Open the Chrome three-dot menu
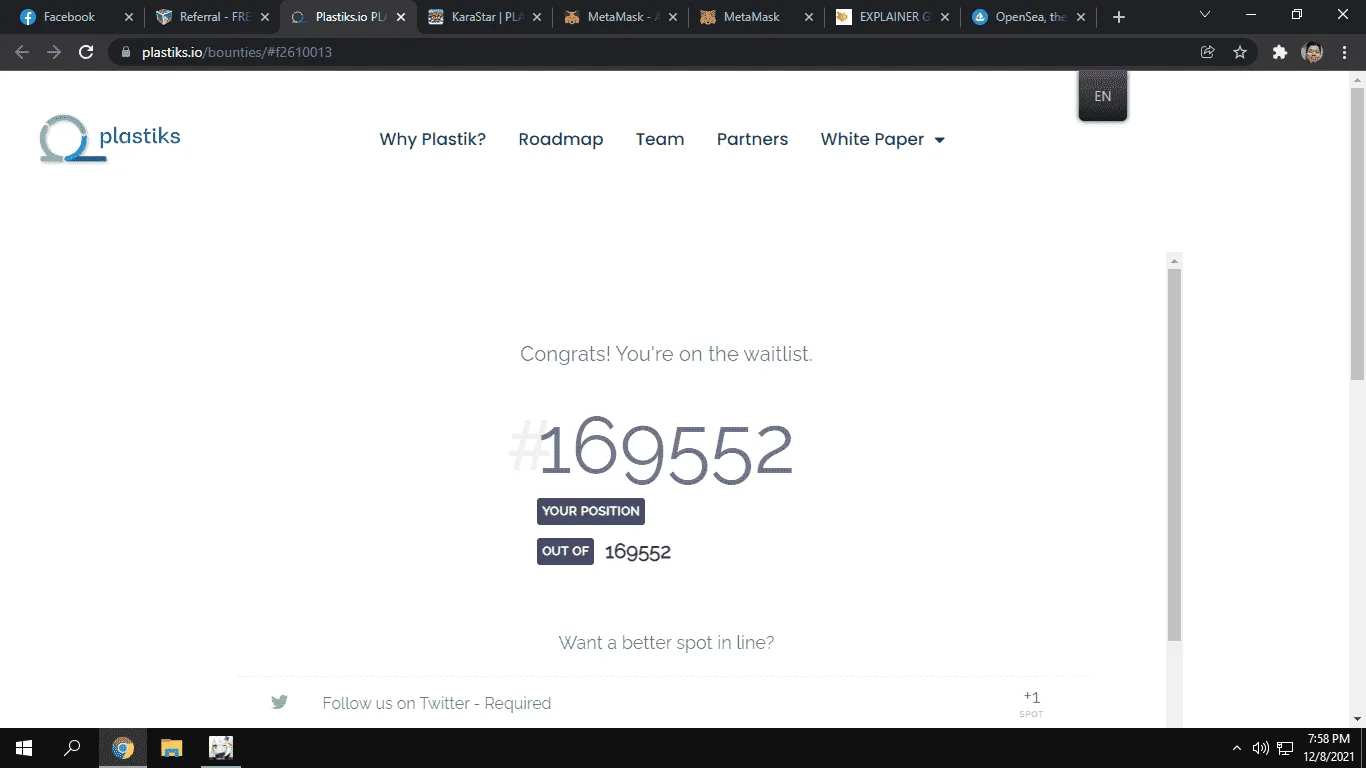This screenshot has width=1366, height=768. click(x=1343, y=52)
